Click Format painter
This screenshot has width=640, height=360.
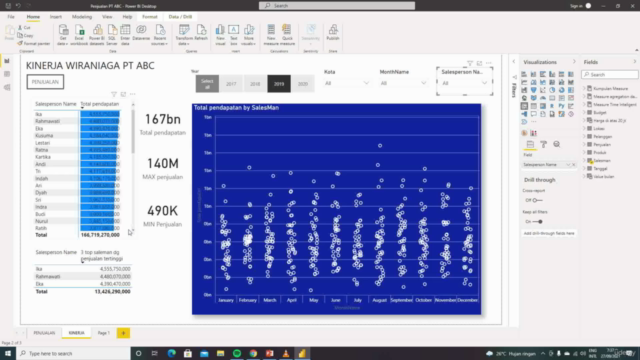[34, 43]
